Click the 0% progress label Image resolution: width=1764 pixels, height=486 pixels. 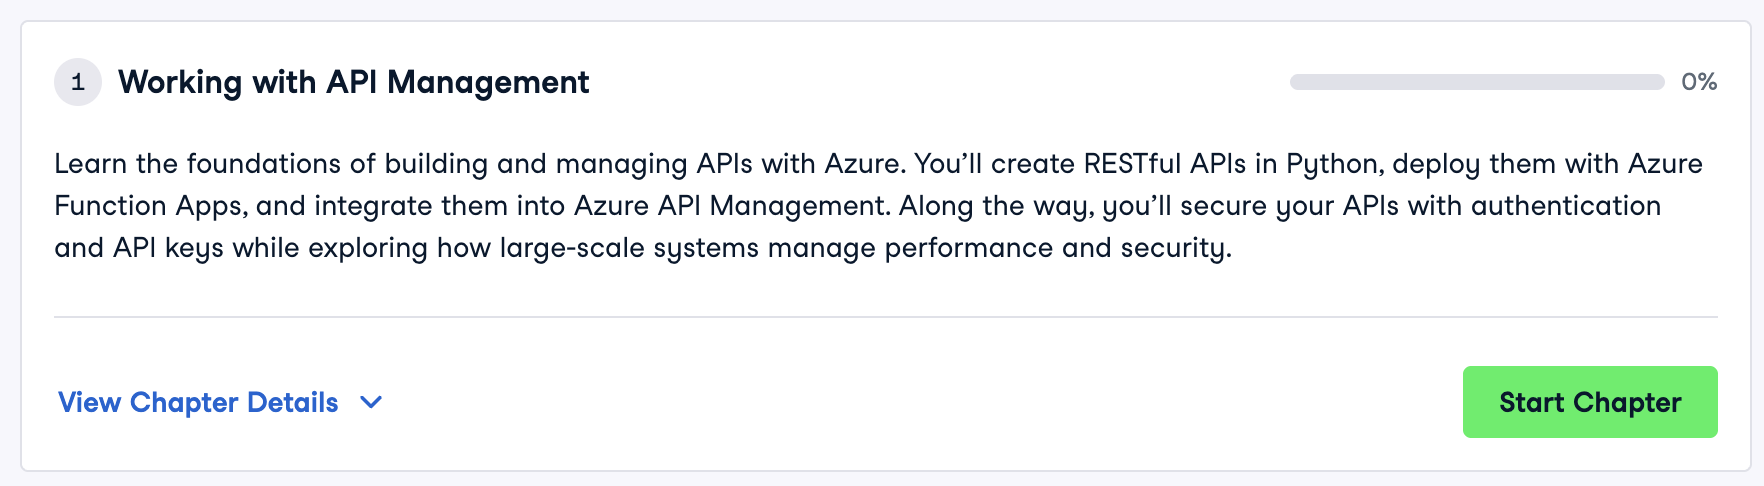tap(1699, 82)
